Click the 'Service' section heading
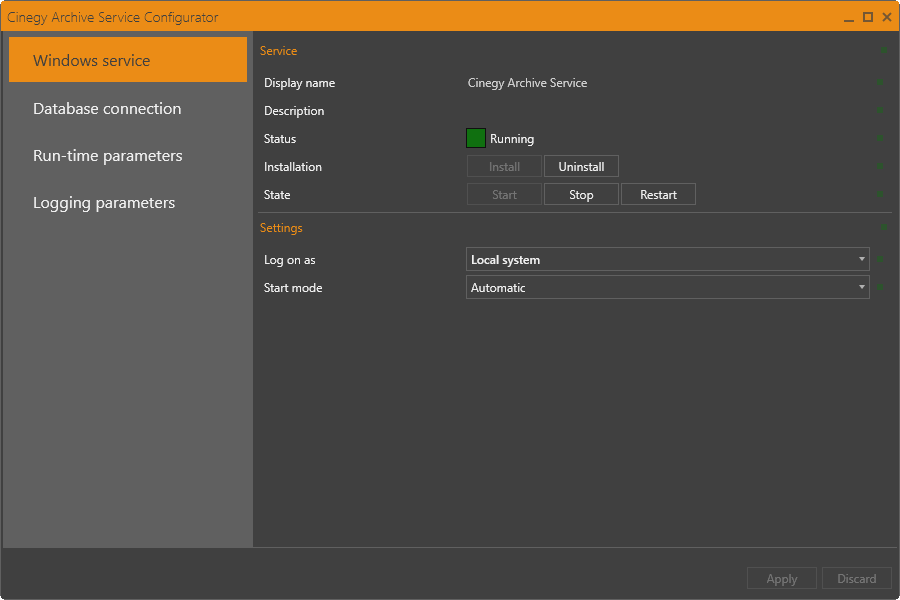 (x=278, y=51)
